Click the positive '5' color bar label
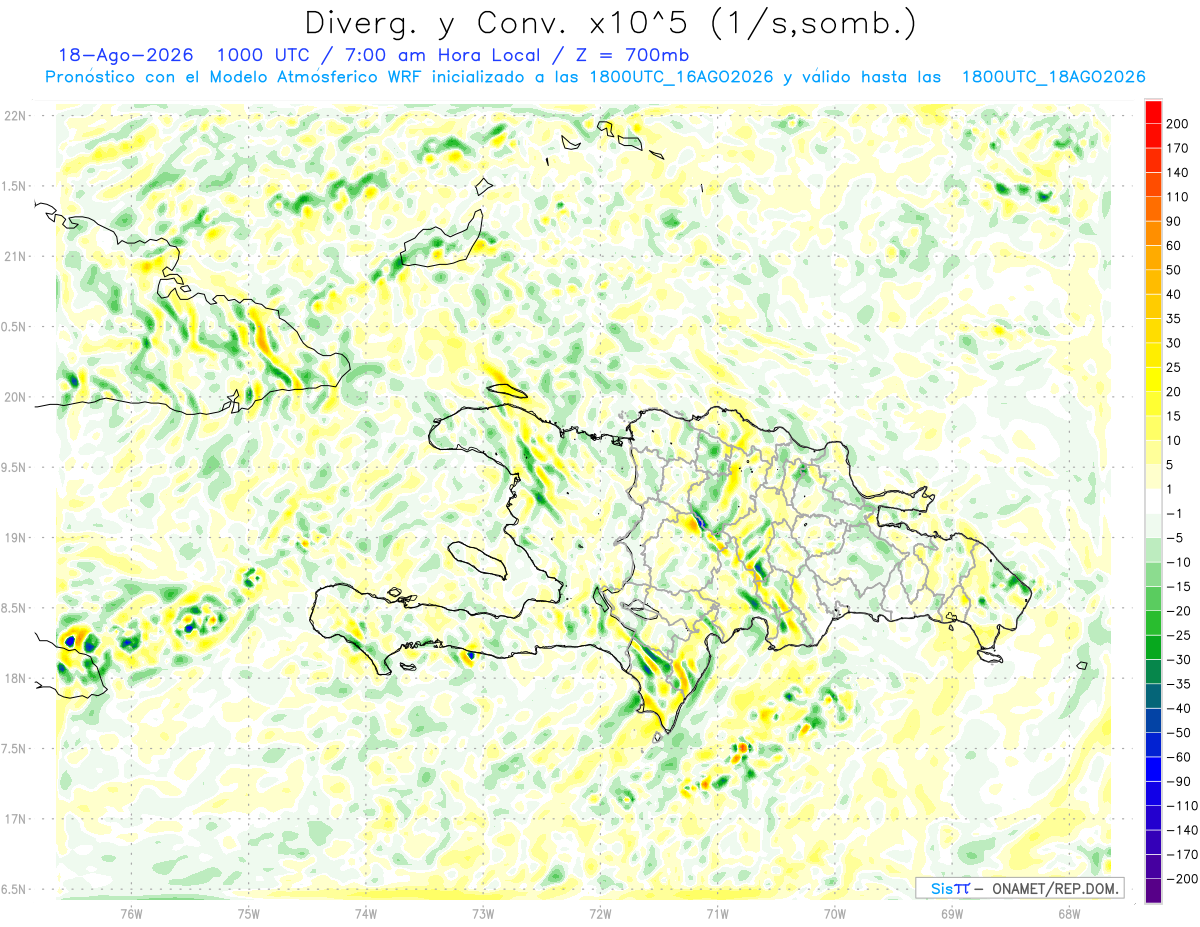1200x927 pixels. (x=1170, y=465)
